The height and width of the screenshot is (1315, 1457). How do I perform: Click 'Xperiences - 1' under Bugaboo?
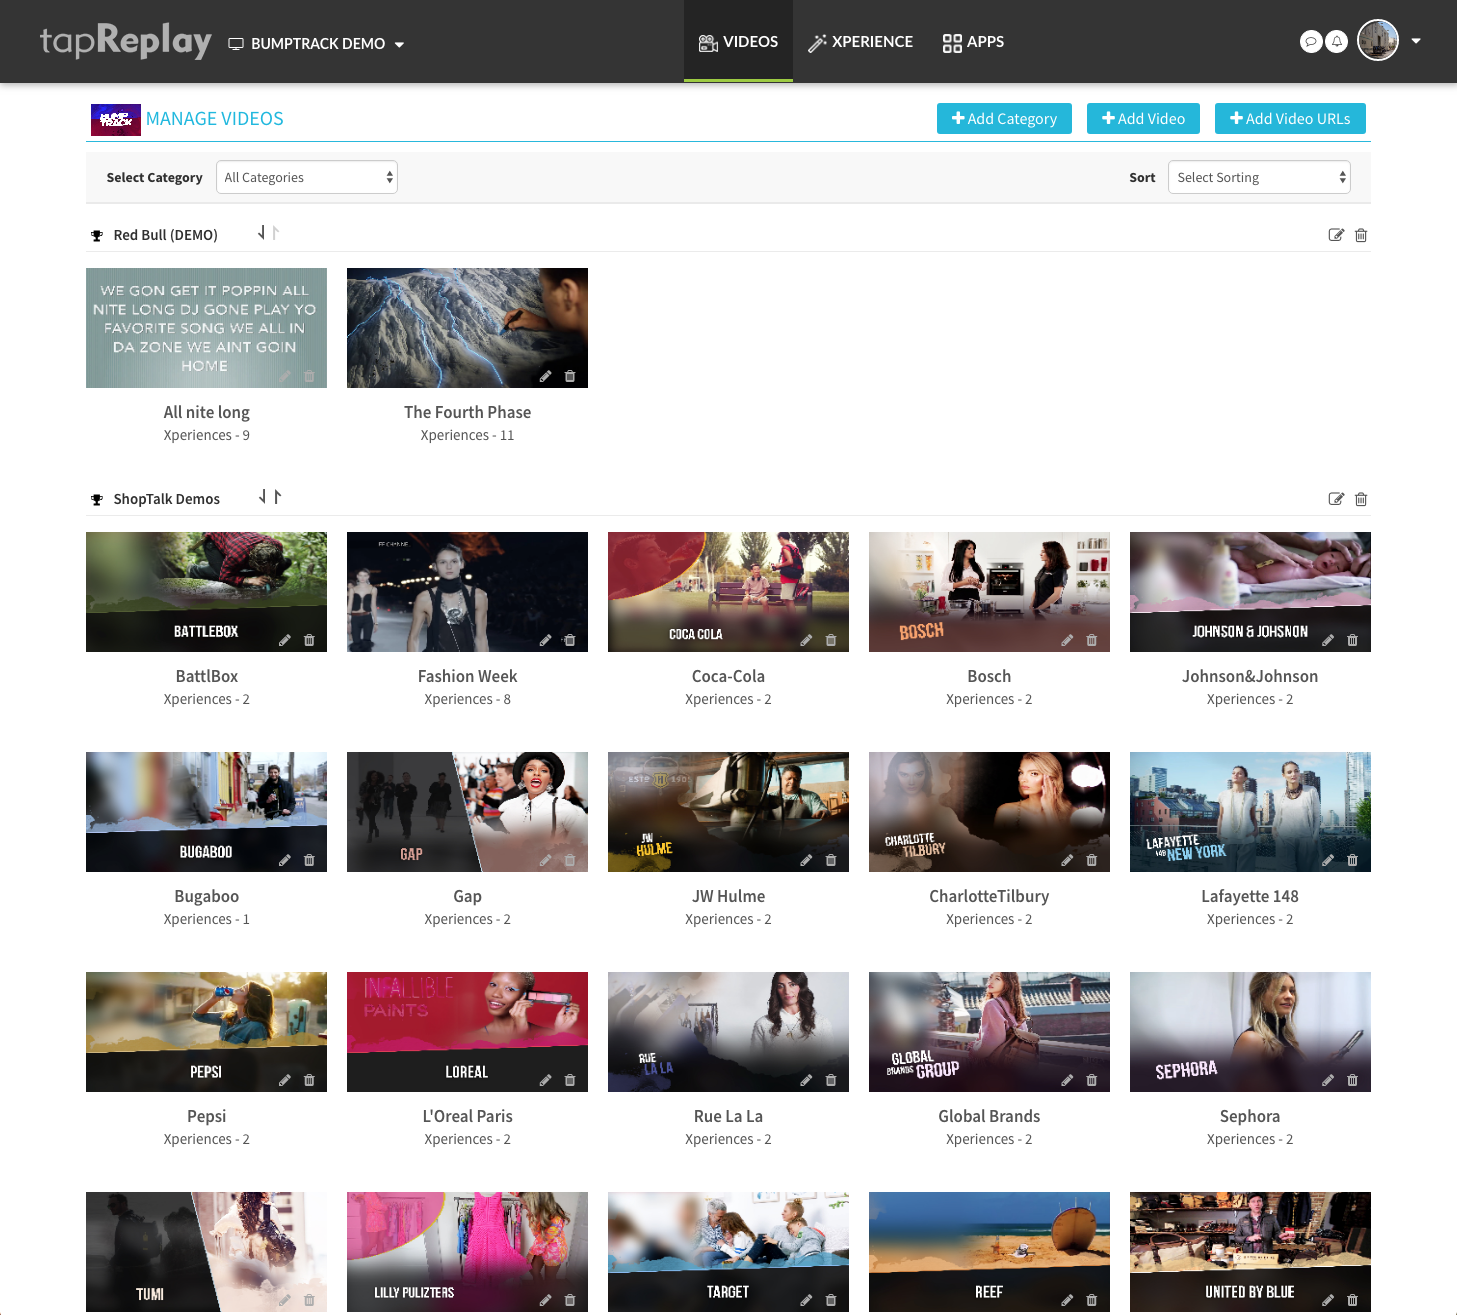coord(206,919)
